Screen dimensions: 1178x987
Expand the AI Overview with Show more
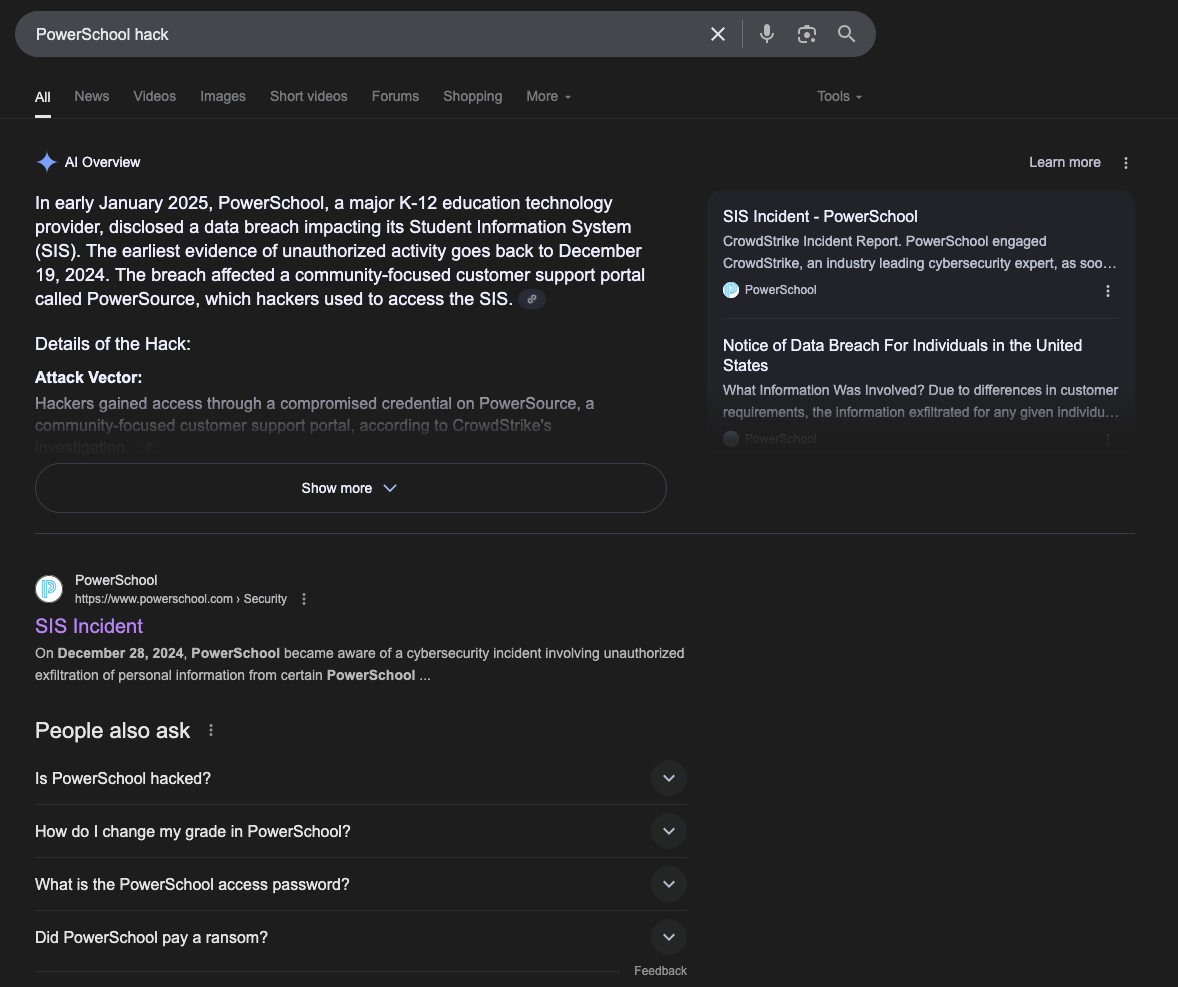pos(350,488)
